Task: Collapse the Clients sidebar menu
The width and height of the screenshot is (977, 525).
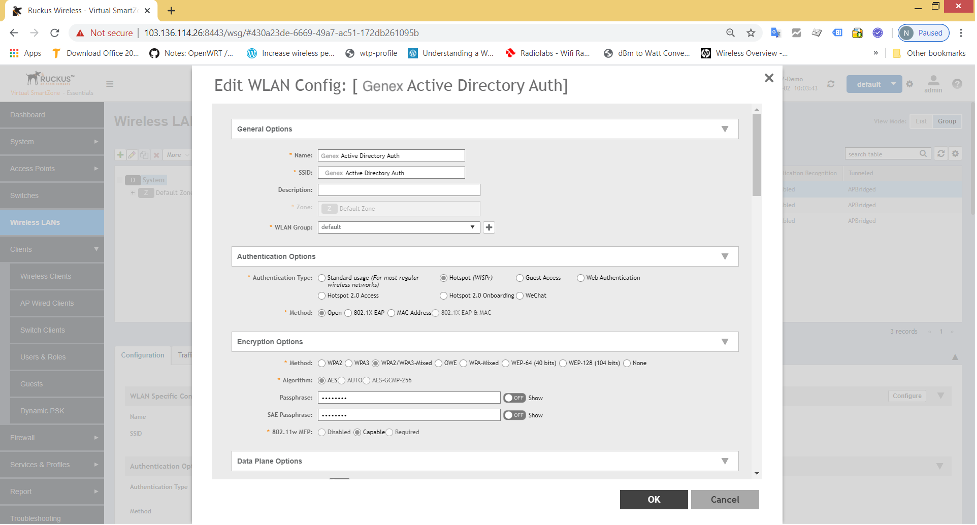Action: click(52, 250)
